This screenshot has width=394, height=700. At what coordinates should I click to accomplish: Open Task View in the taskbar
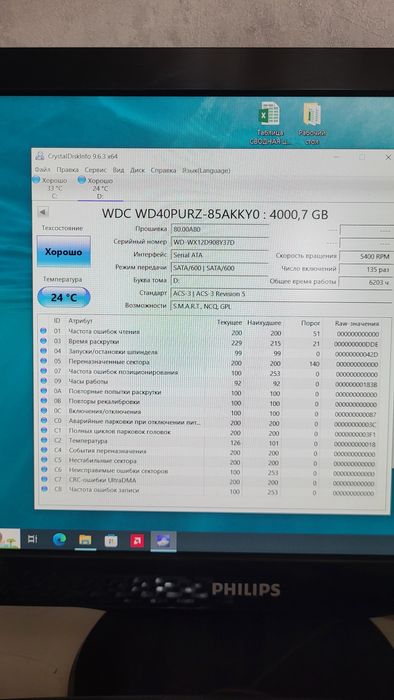point(33,539)
